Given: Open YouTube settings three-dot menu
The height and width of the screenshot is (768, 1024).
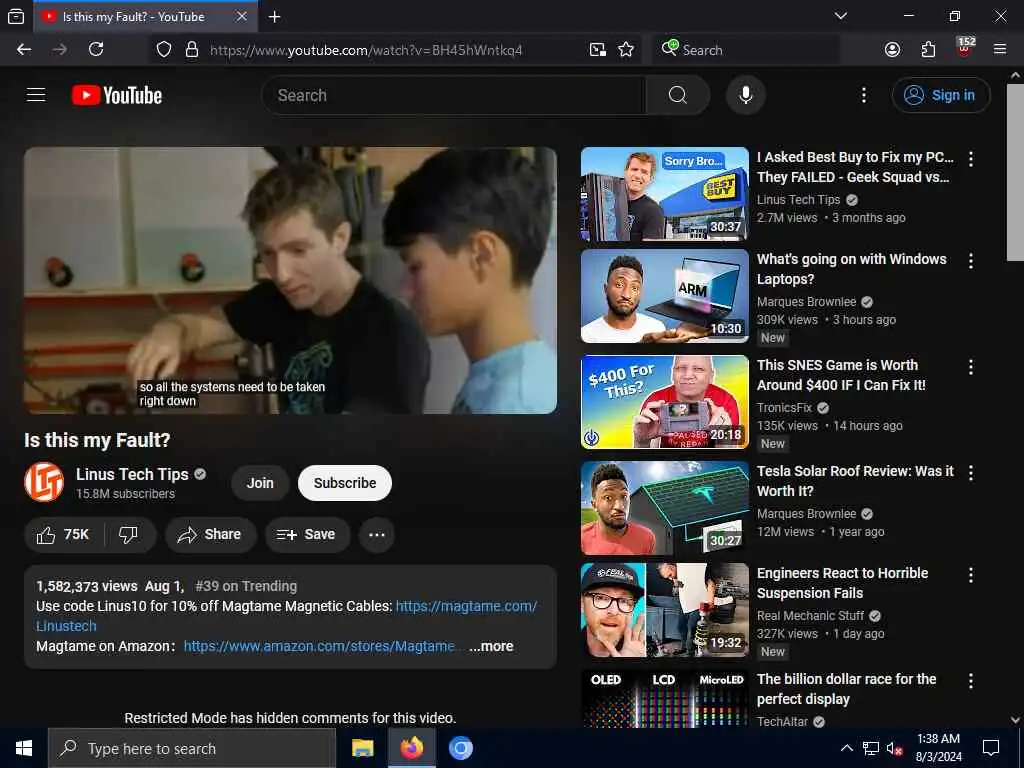Looking at the screenshot, I should 864,95.
